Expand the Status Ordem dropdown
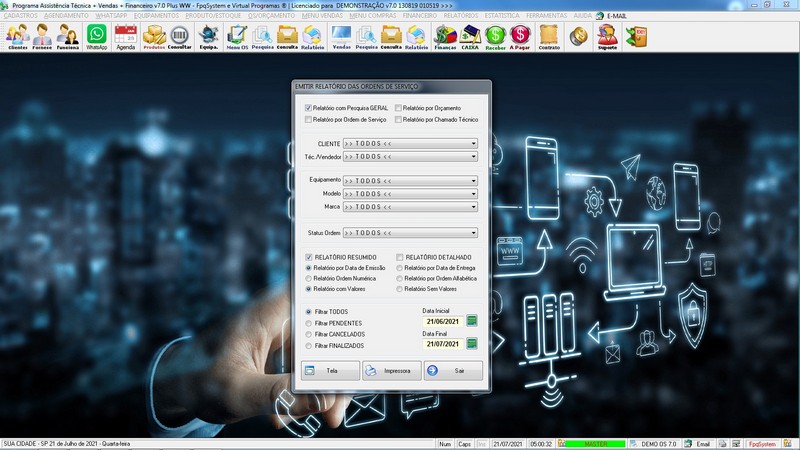This screenshot has height=450, width=800. [x=473, y=233]
